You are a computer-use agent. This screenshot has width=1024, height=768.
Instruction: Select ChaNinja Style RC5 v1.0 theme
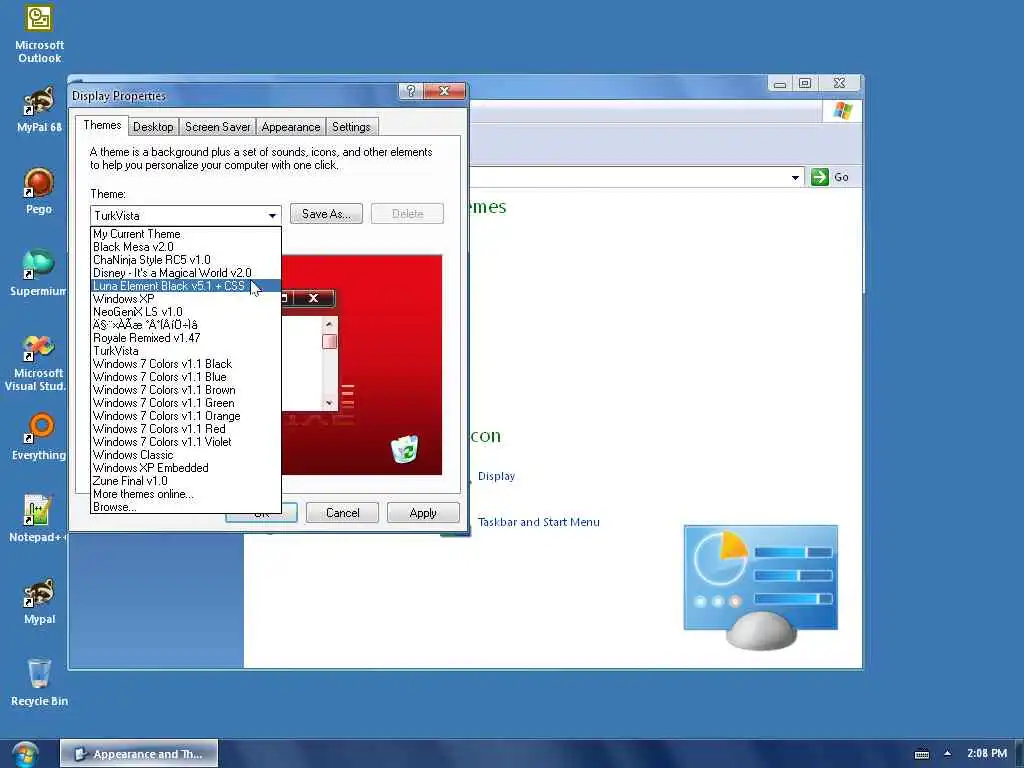(x=185, y=260)
